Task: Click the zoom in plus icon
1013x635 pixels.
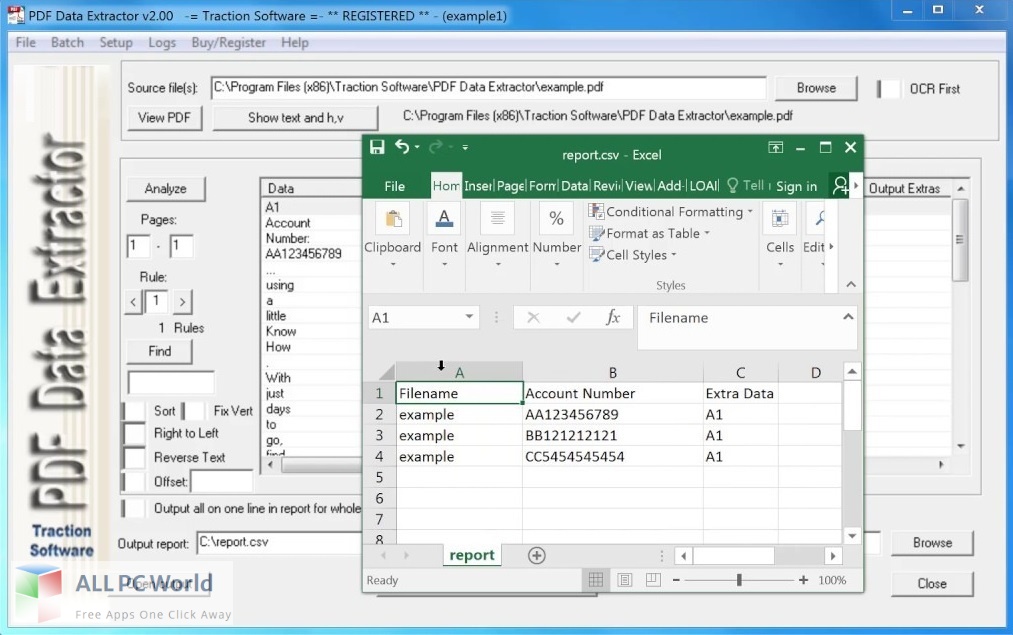Action: click(803, 580)
